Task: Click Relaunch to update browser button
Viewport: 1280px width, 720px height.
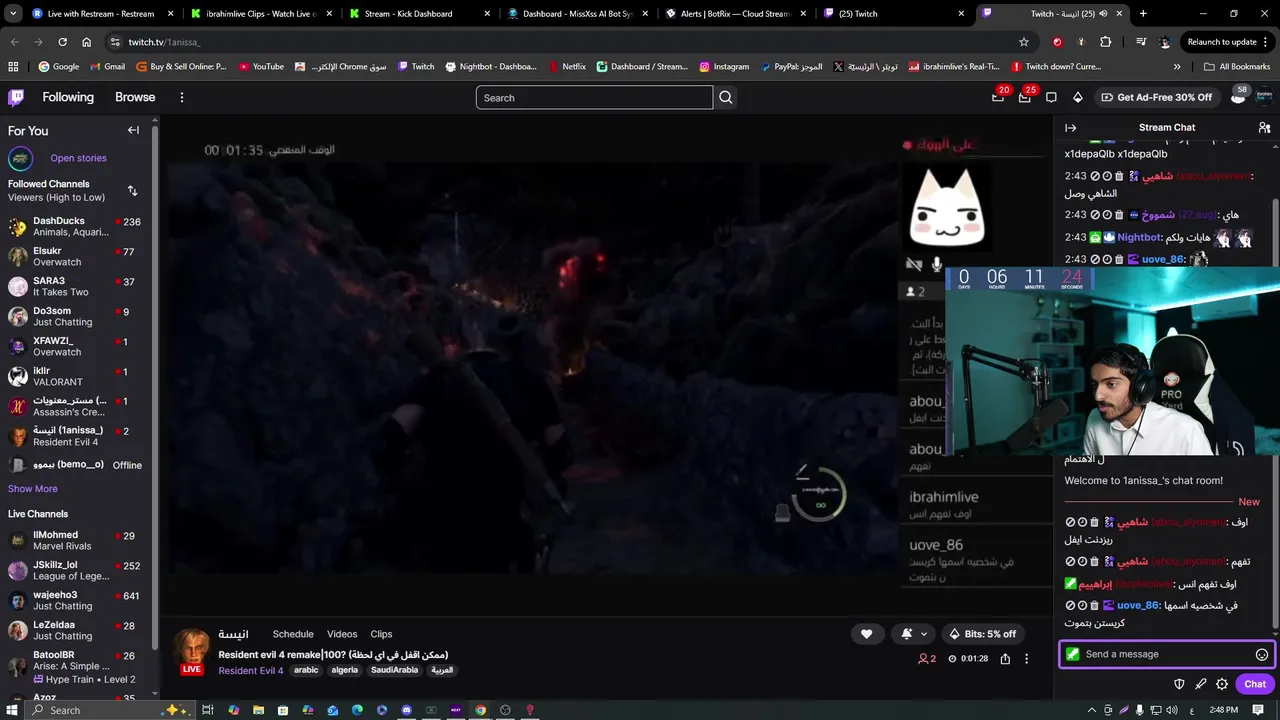Action: tap(1222, 42)
